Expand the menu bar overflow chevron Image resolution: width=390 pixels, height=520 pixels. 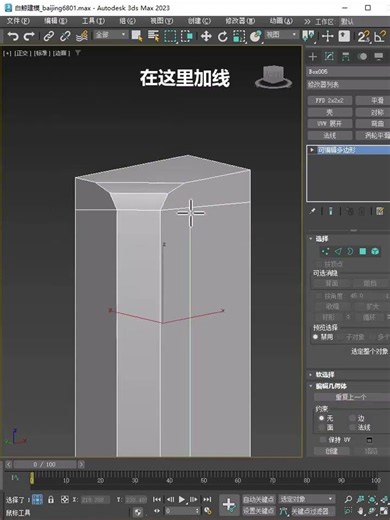(x=307, y=22)
